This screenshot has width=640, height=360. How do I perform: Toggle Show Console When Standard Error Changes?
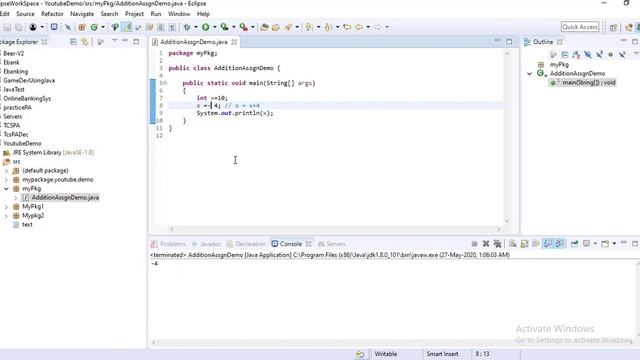click(x=560, y=244)
